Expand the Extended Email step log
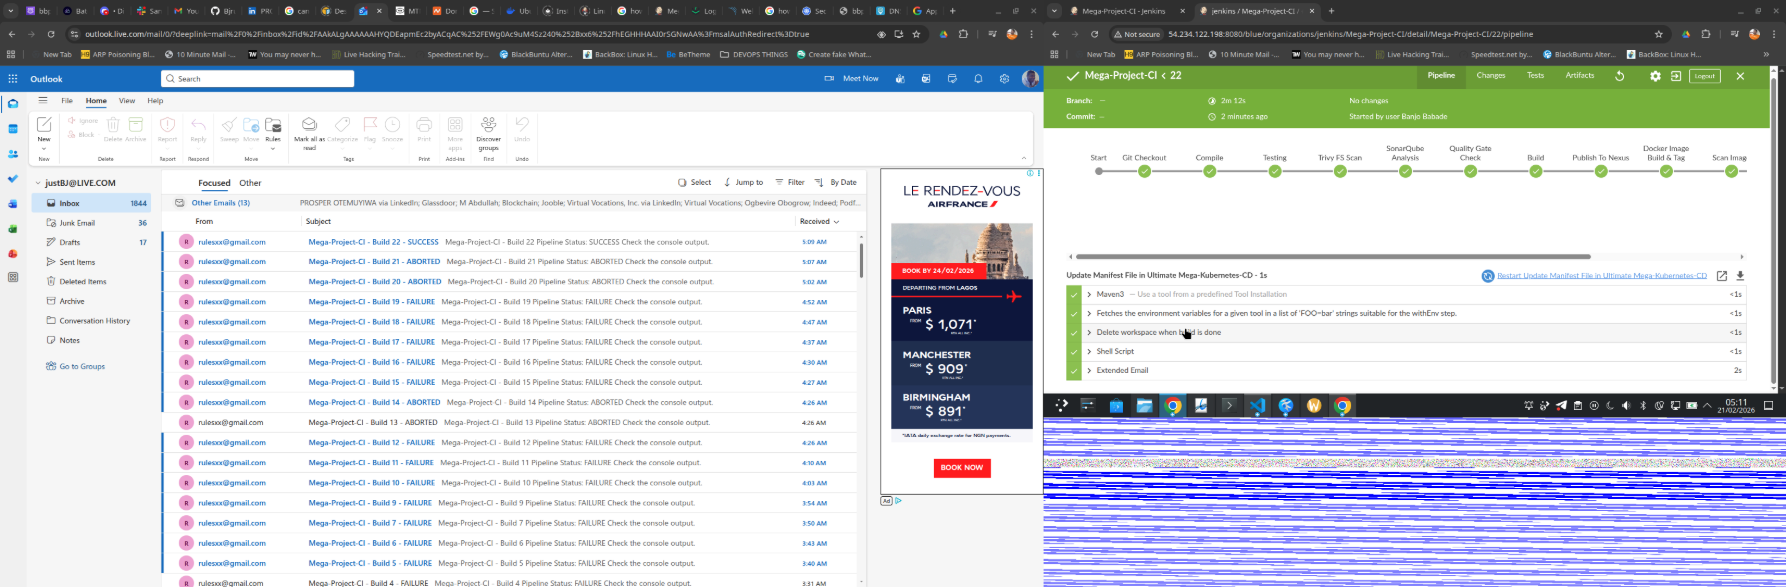The width and height of the screenshot is (1786, 587). pos(1089,371)
